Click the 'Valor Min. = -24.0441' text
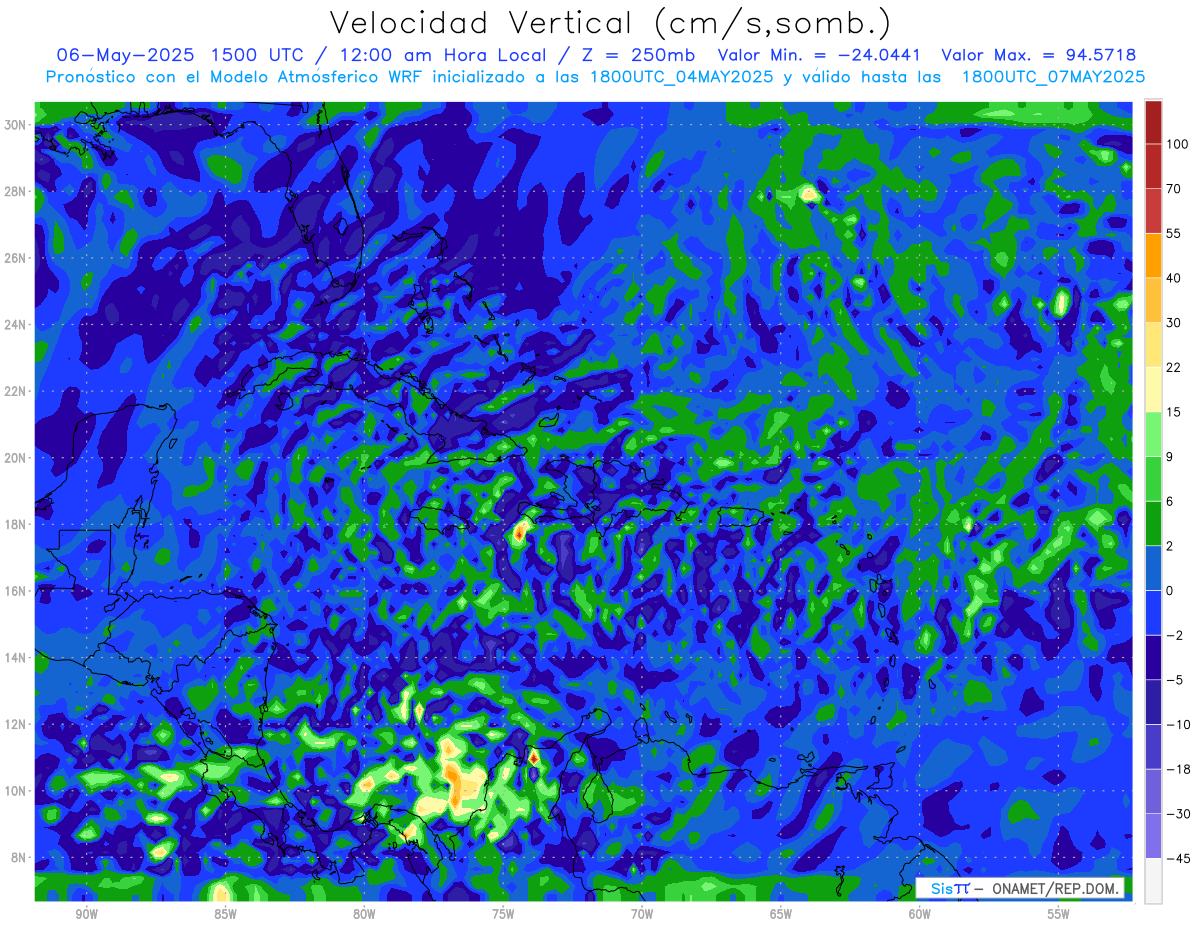1200x927 pixels. coord(820,55)
